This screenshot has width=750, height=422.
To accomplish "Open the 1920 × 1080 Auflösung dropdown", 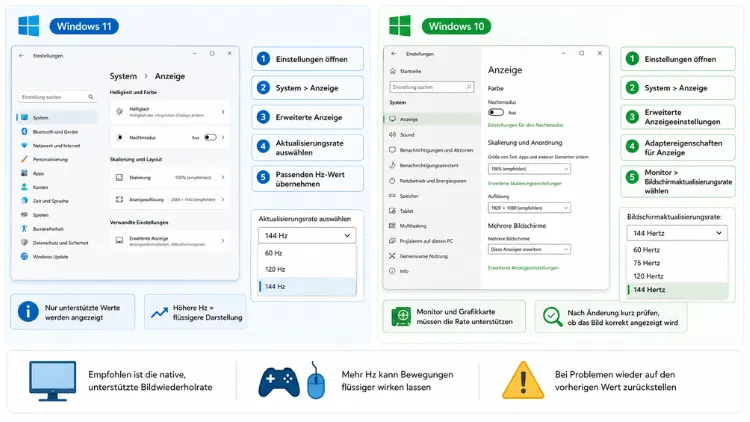I will 529,208.
